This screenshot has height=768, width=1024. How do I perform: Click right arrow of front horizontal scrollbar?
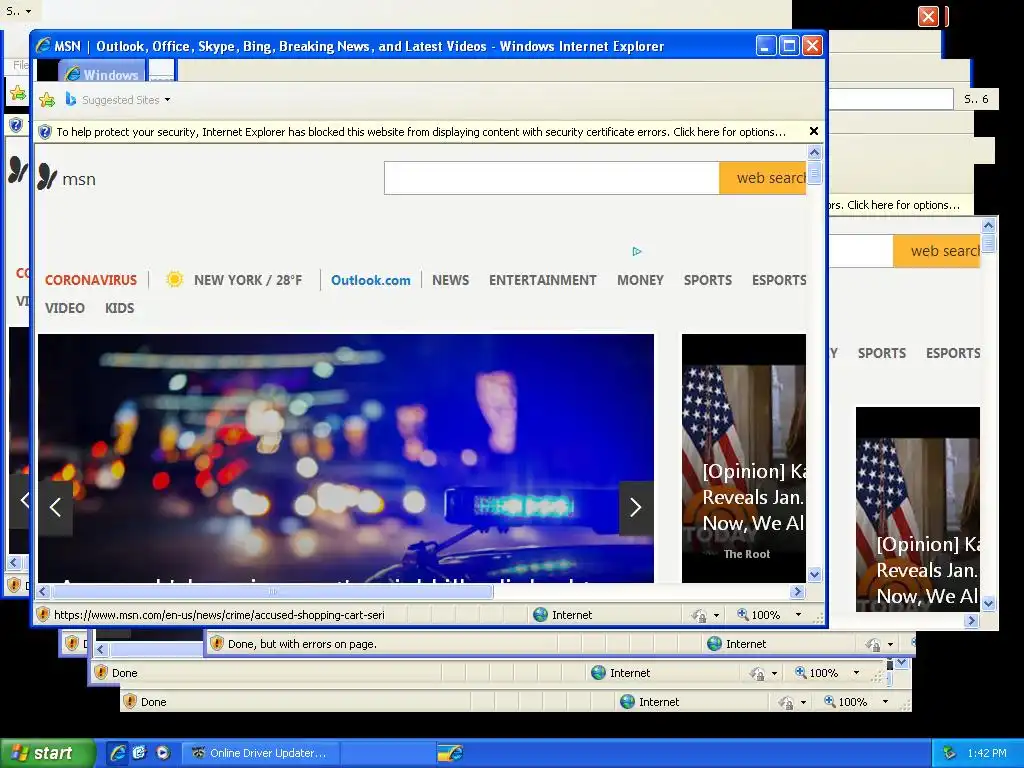click(x=797, y=592)
